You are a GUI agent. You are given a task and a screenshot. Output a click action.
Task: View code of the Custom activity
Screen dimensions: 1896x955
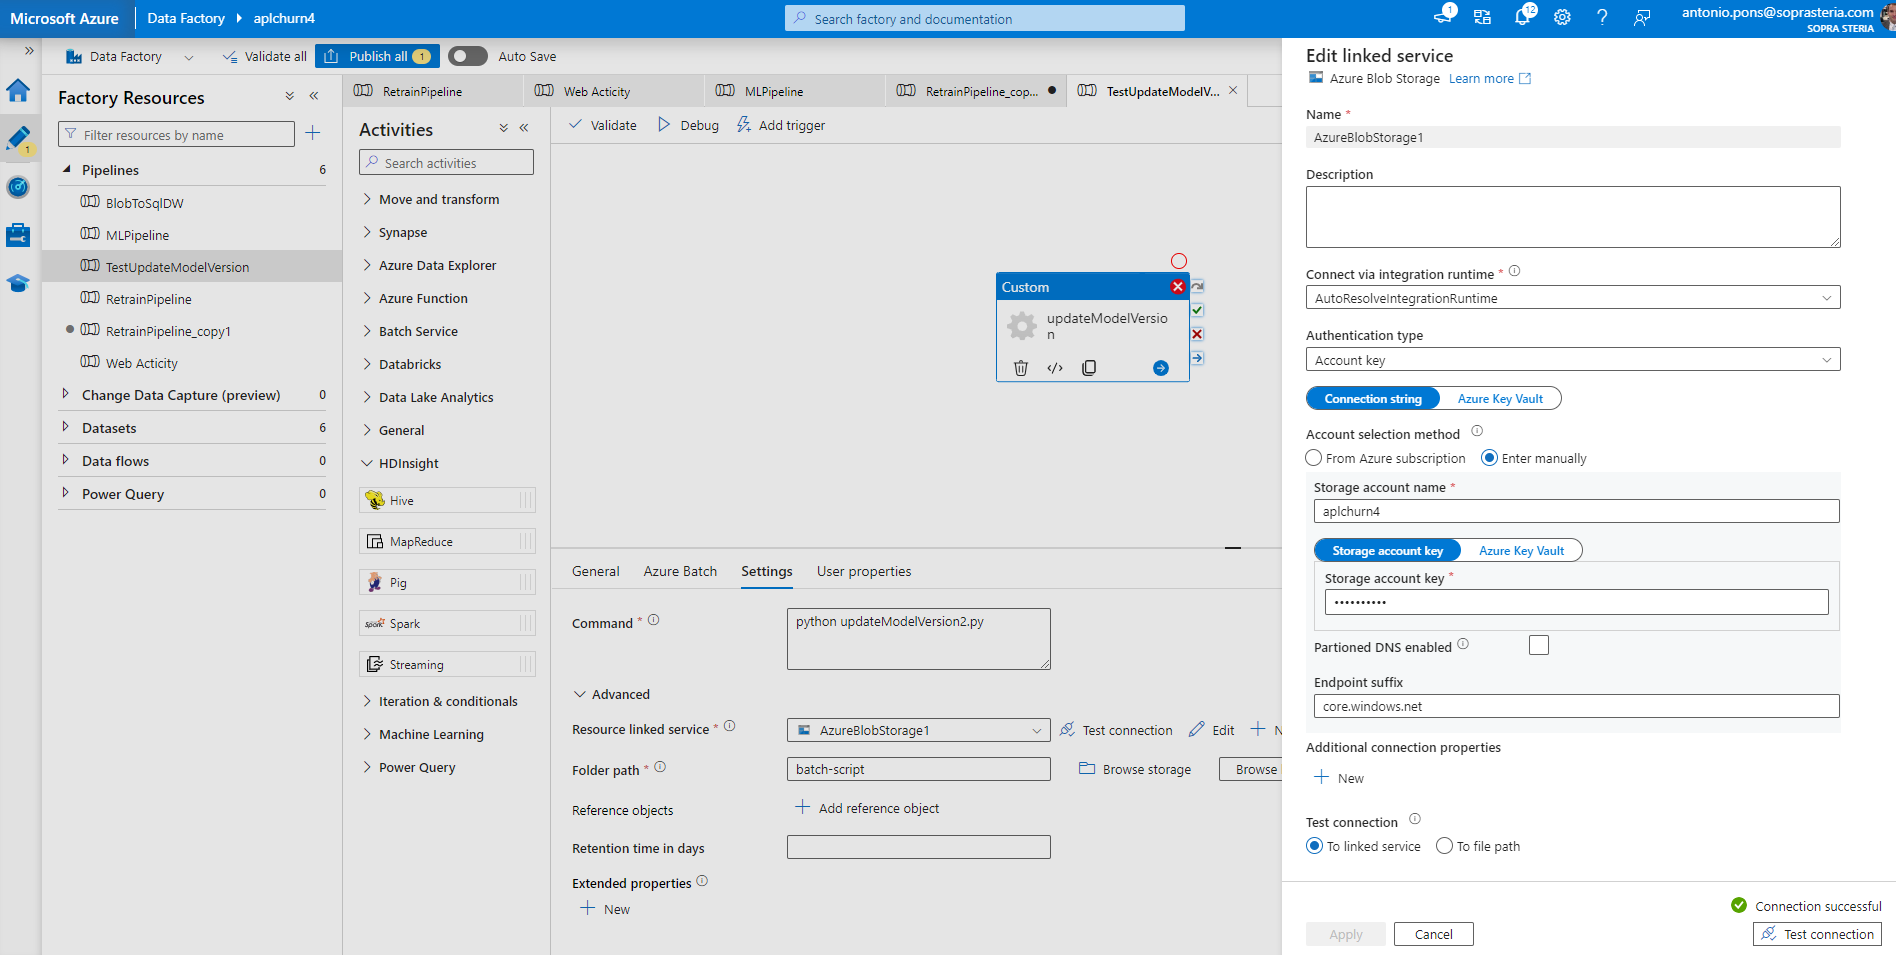point(1055,368)
